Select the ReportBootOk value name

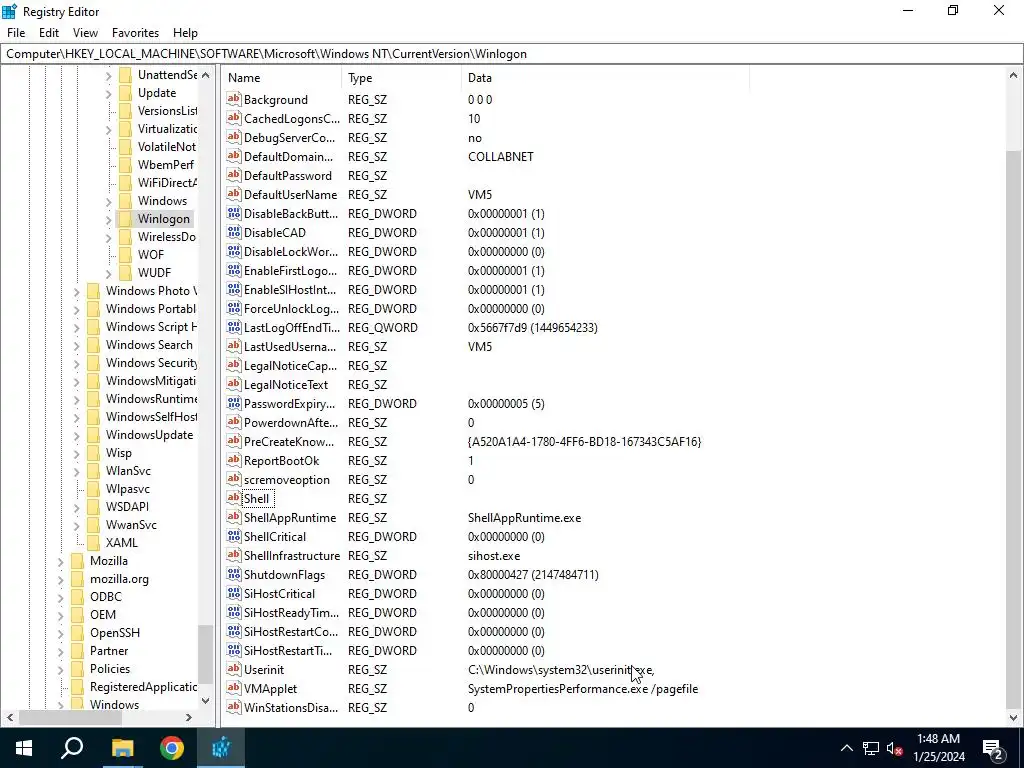tap(281, 461)
